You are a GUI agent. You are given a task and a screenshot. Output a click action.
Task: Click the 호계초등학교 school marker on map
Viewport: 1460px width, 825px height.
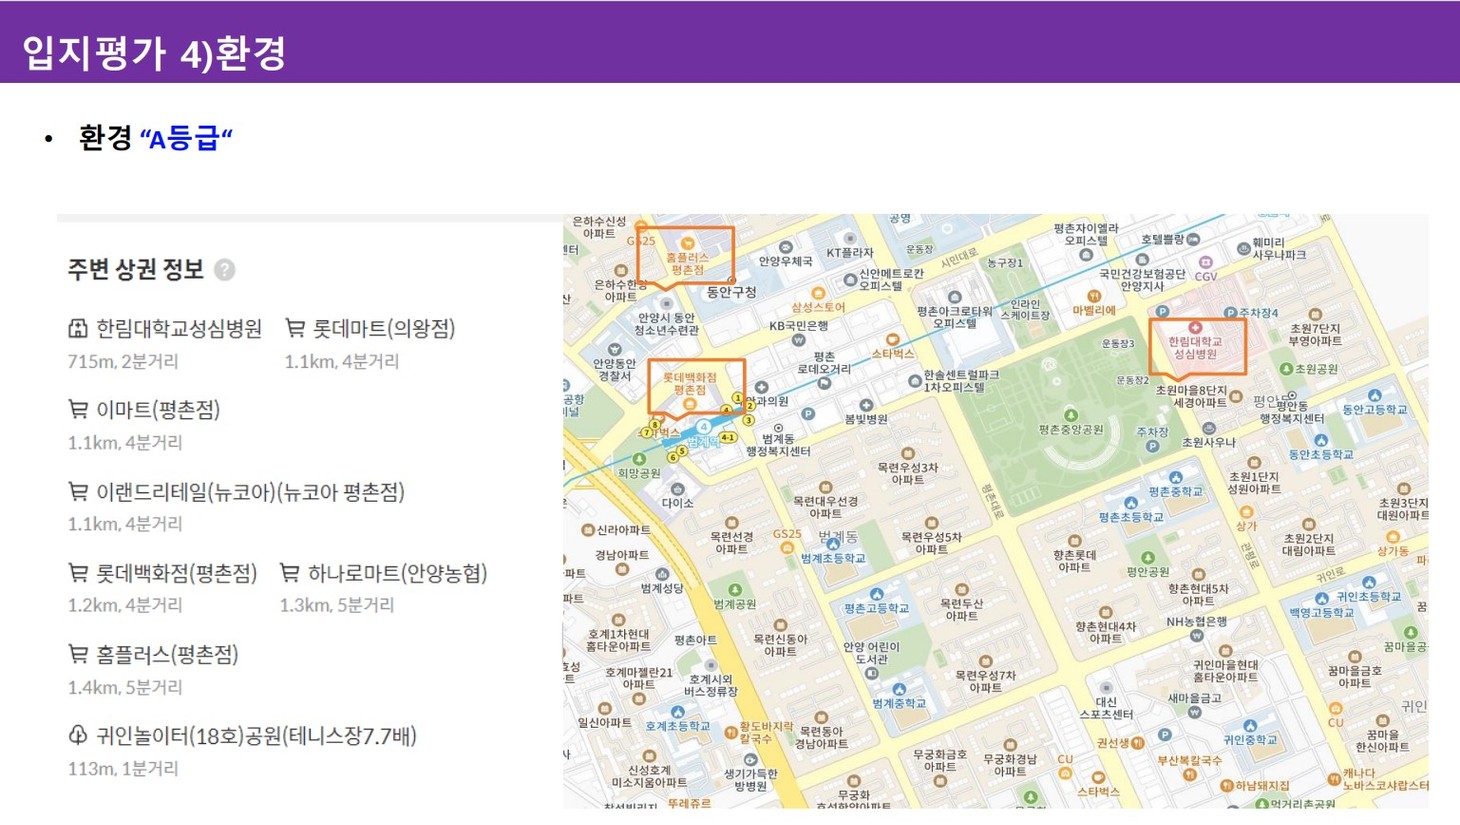click(x=677, y=712)
